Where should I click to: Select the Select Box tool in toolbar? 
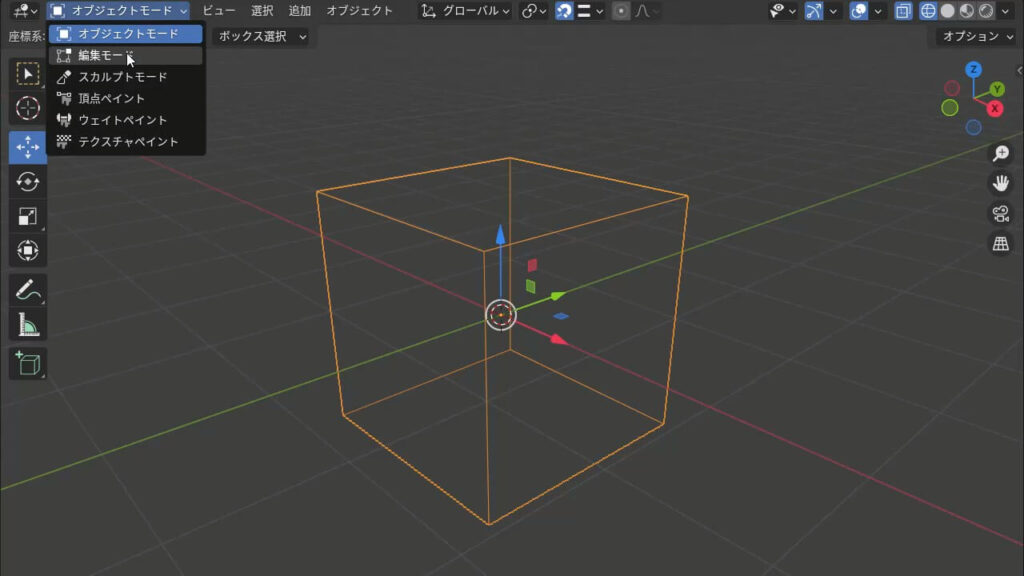point(27,74)
